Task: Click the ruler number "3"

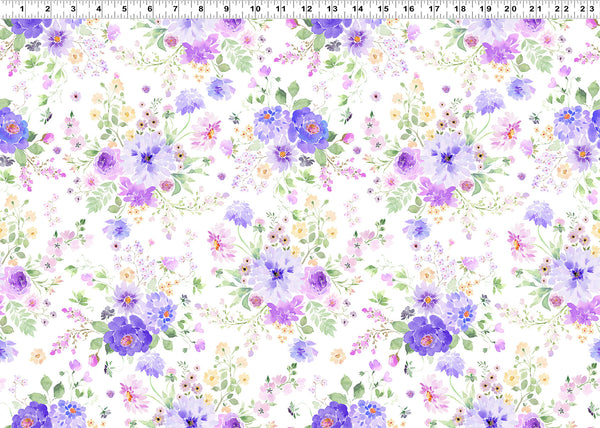Action: coord(73,8)
